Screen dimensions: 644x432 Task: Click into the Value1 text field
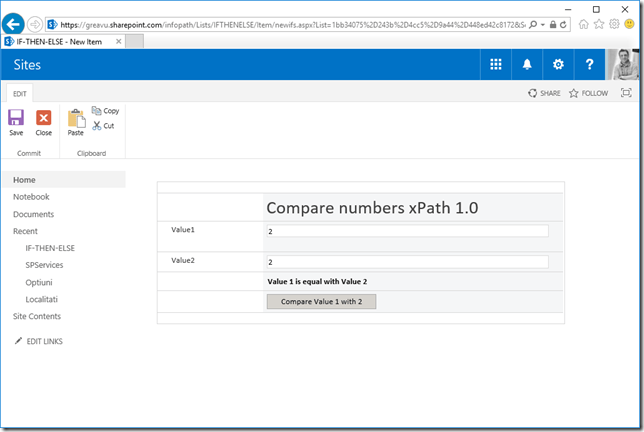(x=407, y=231)
